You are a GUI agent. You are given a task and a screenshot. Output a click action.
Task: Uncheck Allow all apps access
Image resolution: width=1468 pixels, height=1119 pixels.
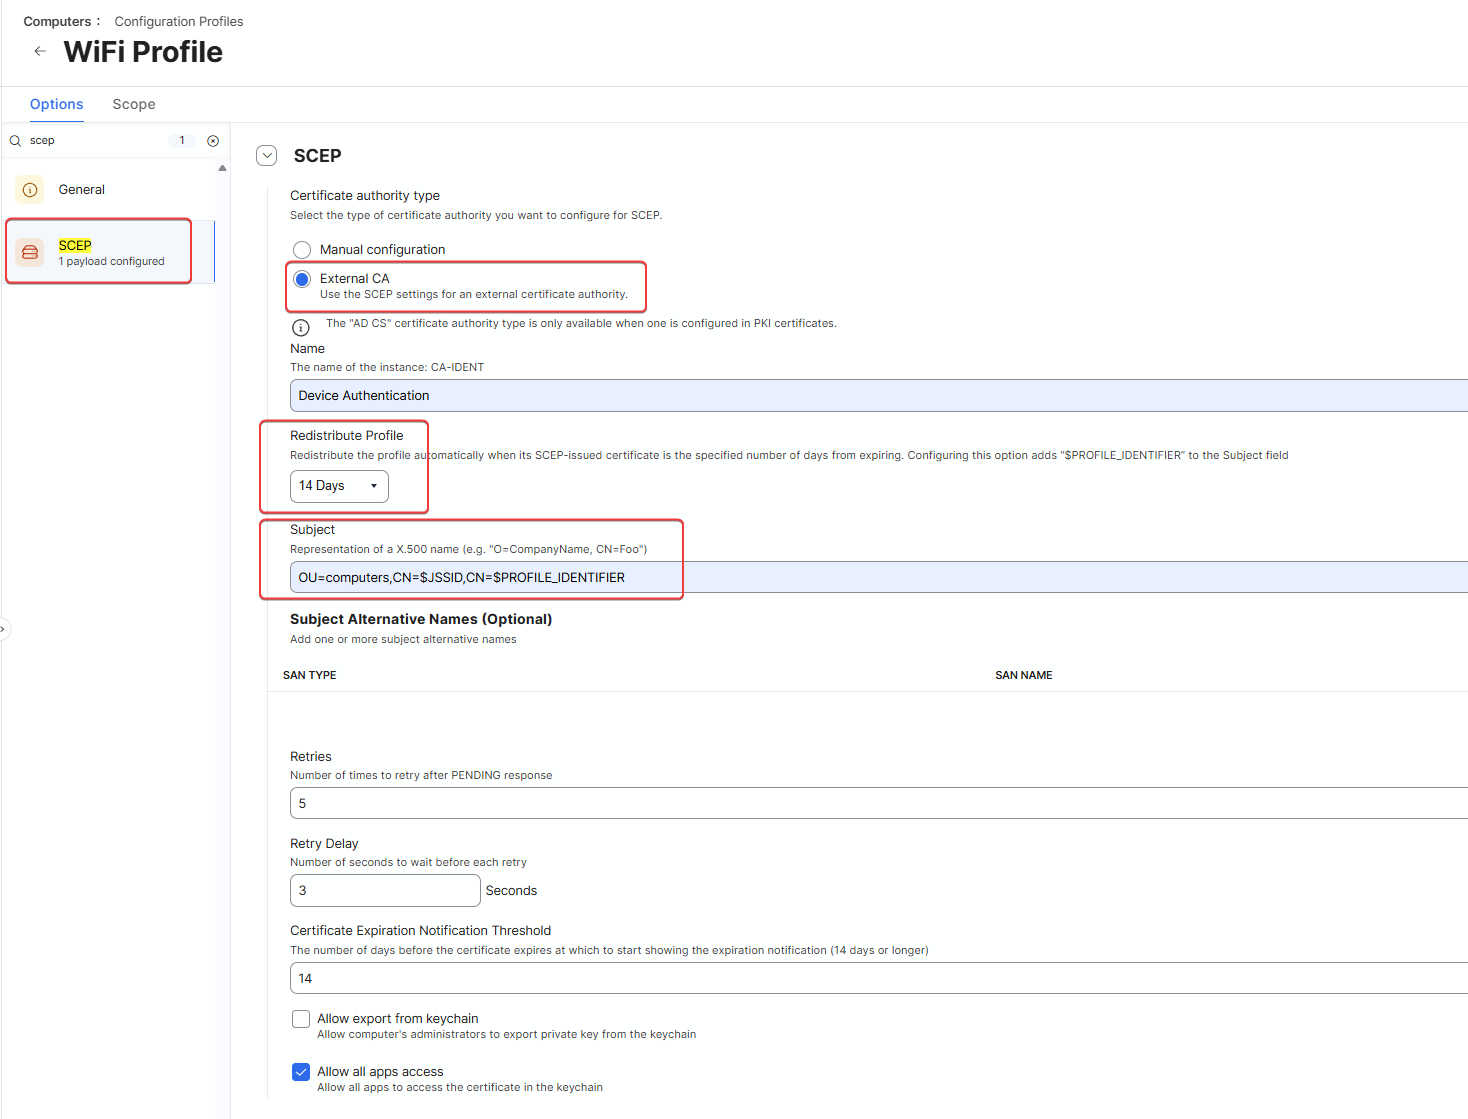(301, 1072)
